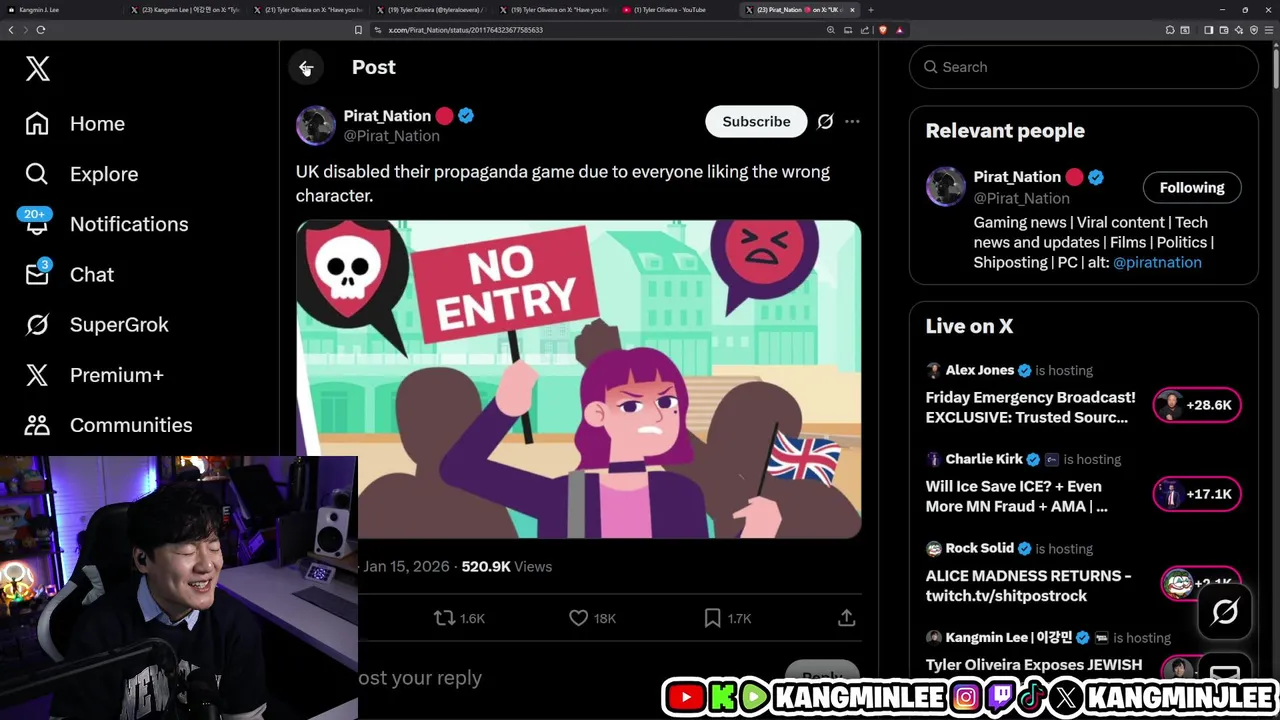Viewport: 1280px width, 720px height.
Task: Subscribe to Pirat_Nation
Action: tap(756, 121)
